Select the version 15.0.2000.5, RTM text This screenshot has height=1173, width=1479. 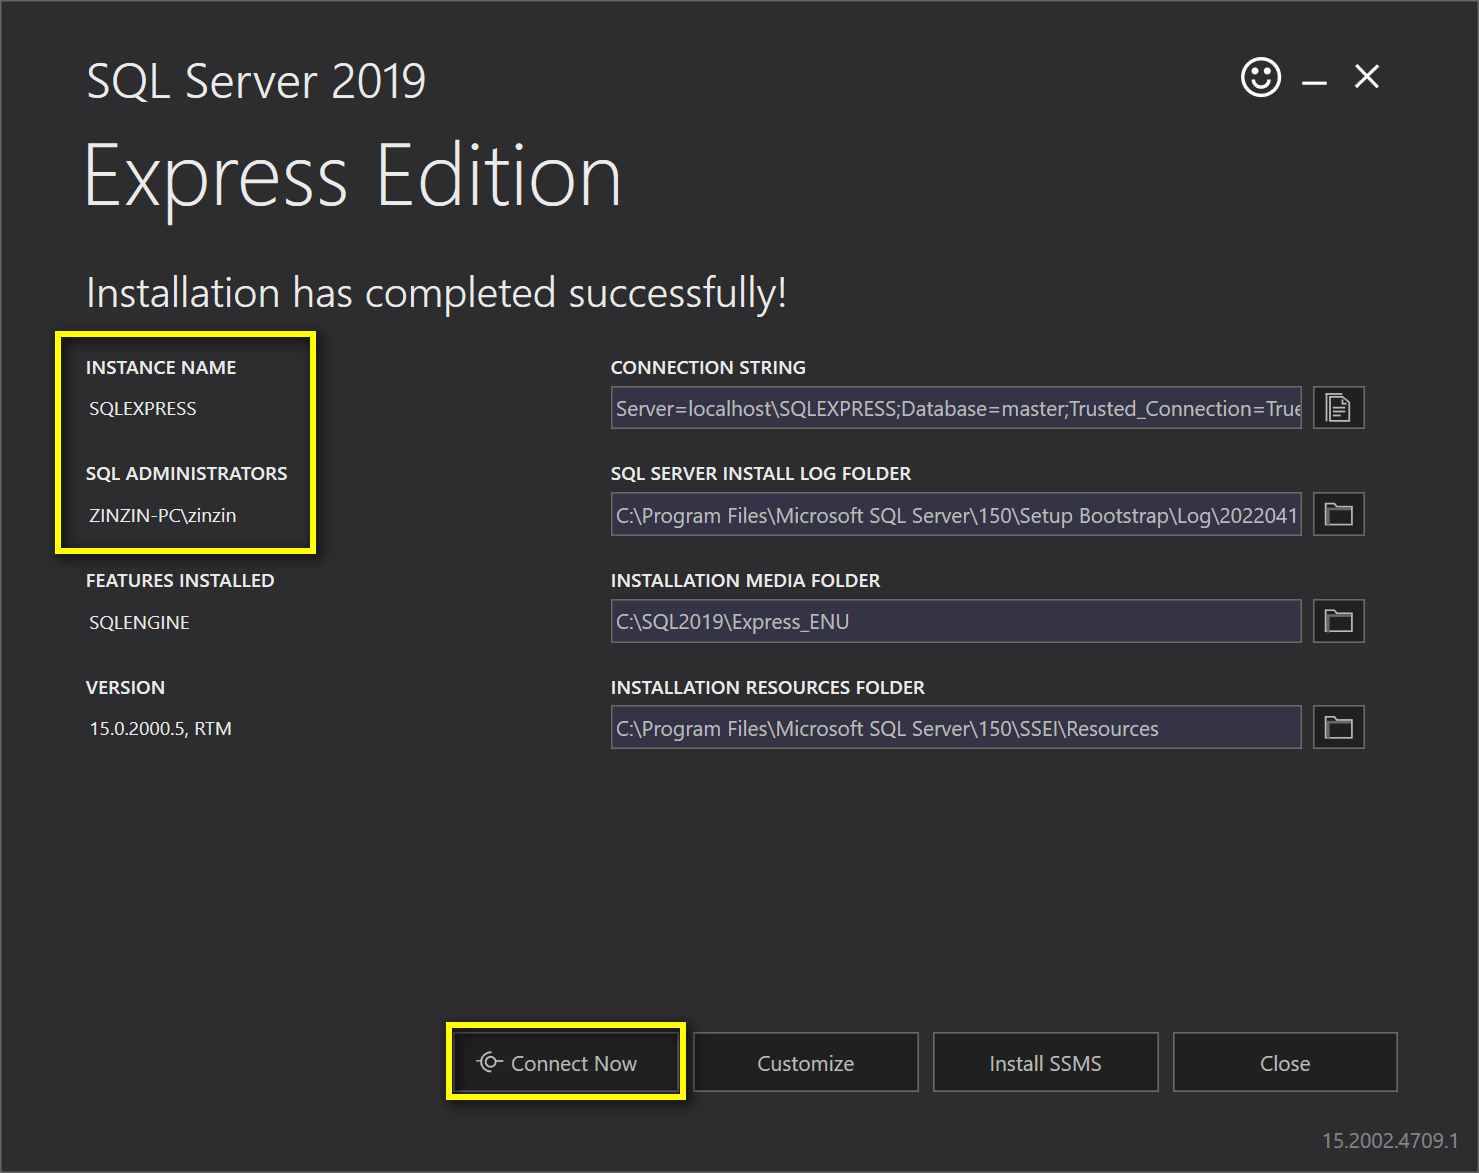[161, 729]
